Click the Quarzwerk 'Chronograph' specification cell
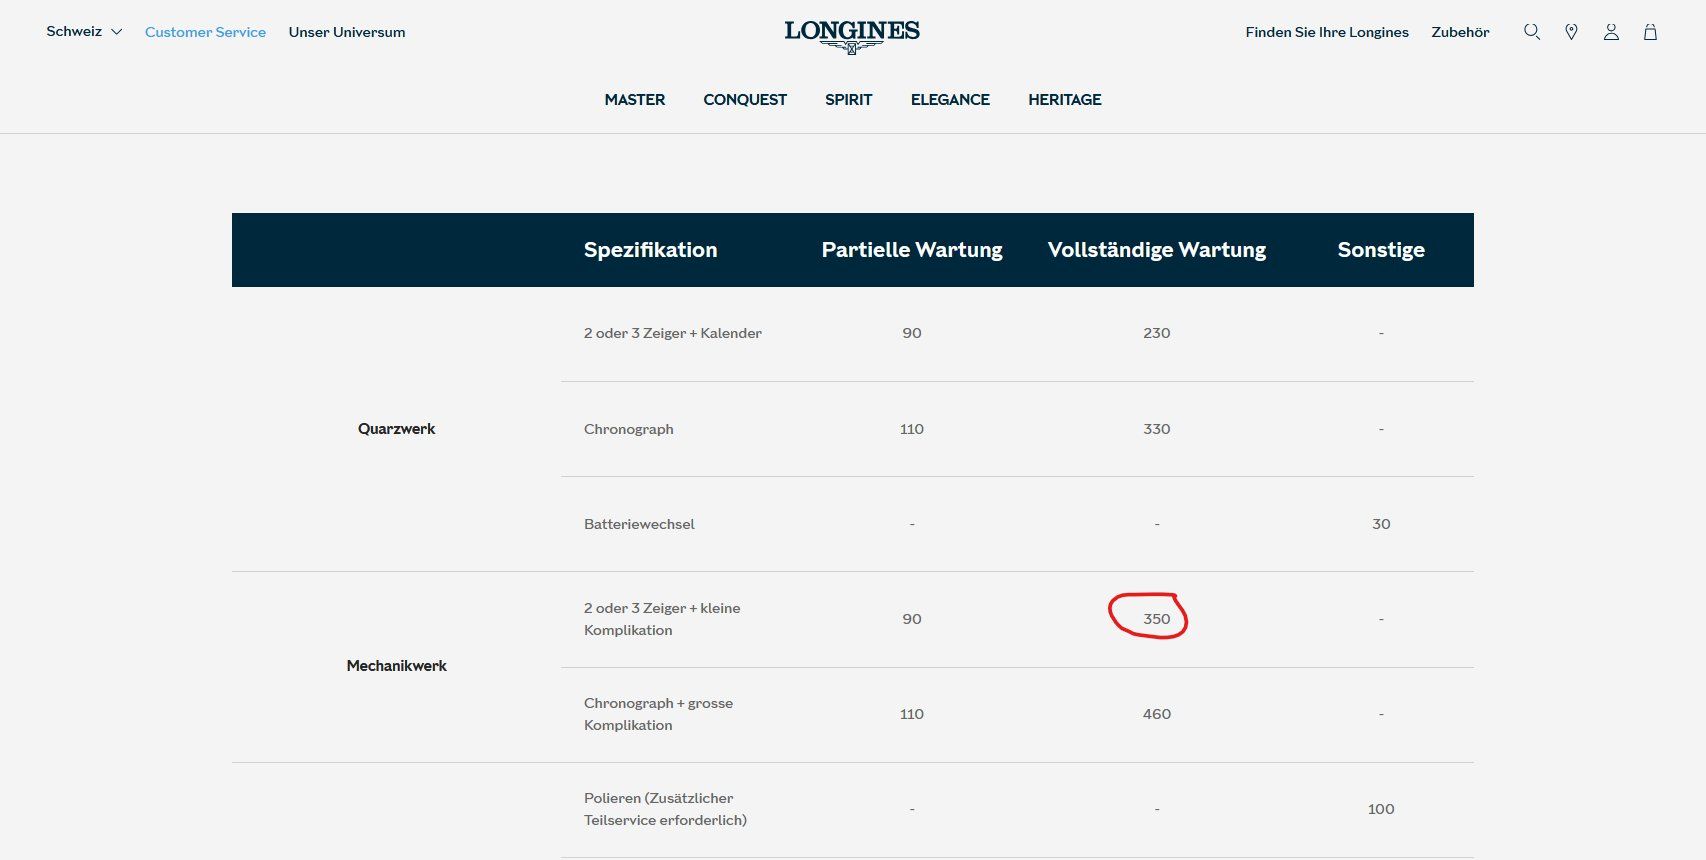The height and width of the screenshot is (860, 1706). pos(629,429)
